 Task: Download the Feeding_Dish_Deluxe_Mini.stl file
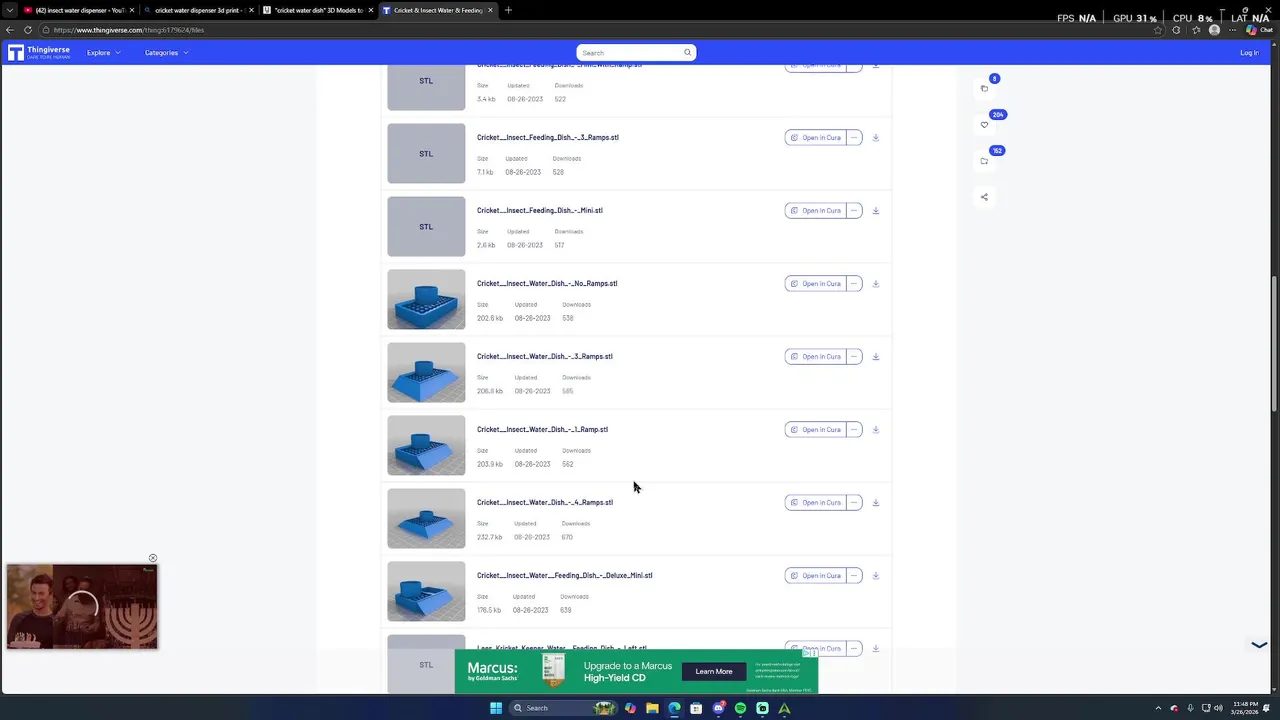(x=875, y=576)
